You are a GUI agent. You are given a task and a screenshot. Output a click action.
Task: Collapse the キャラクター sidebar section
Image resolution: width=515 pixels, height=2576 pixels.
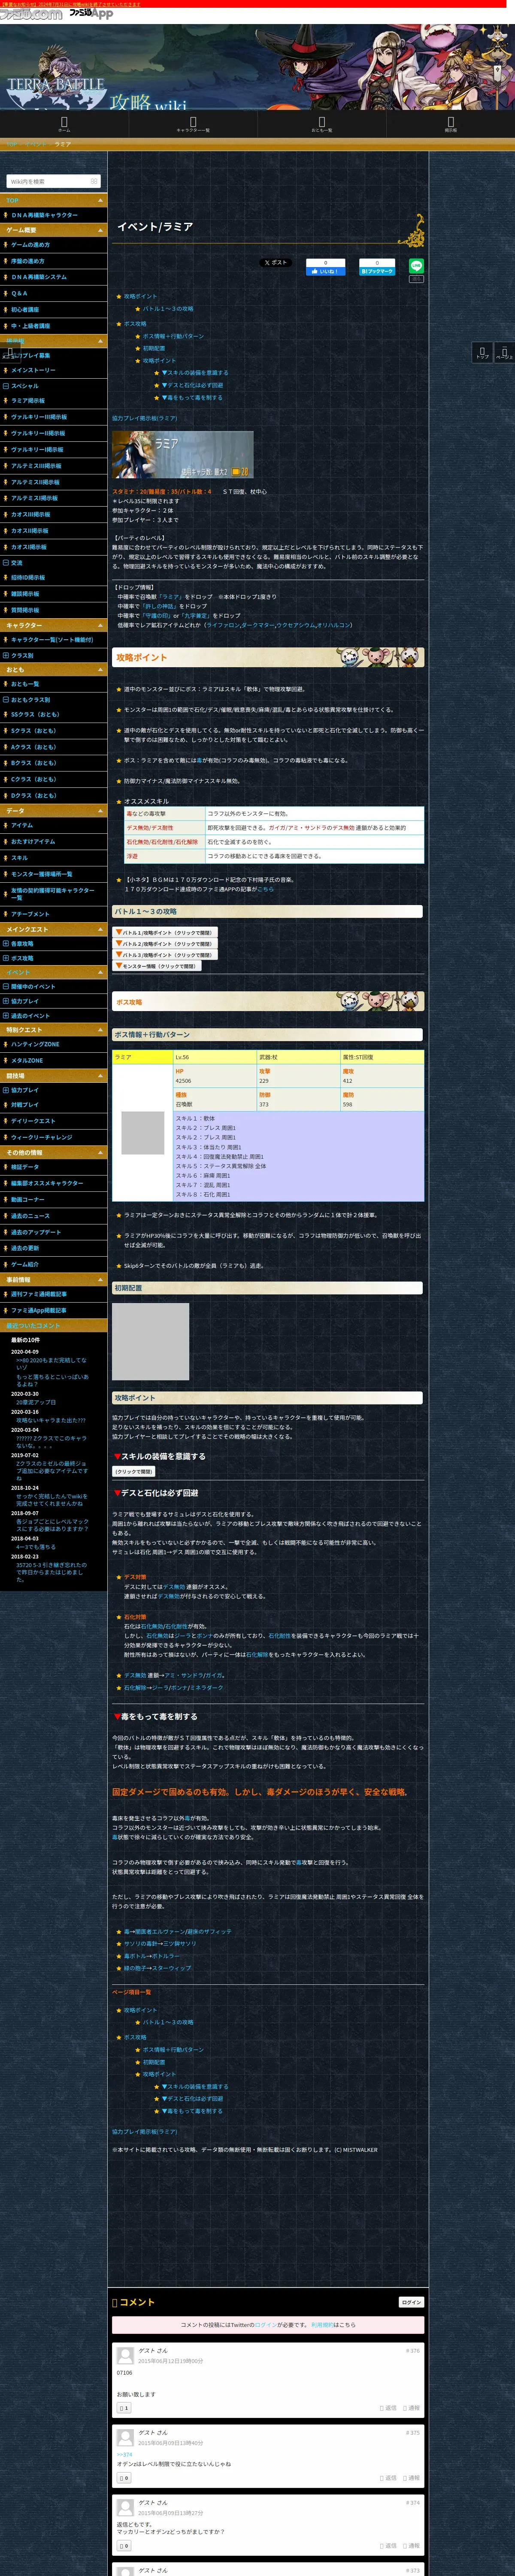(x=100, y=625)
